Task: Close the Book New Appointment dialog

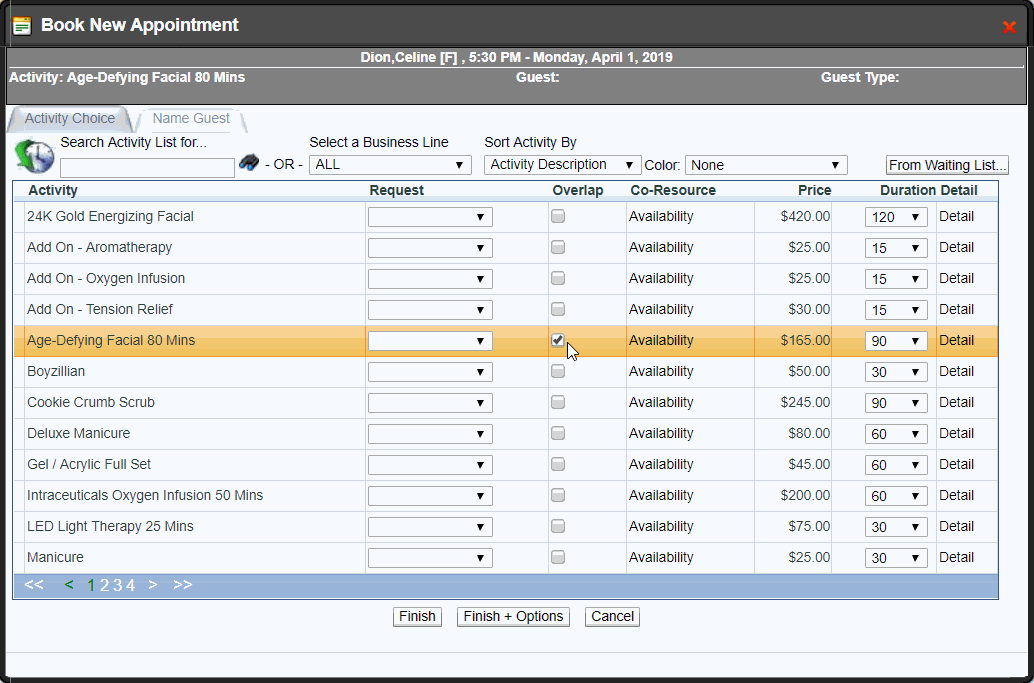Action: 1009,27
